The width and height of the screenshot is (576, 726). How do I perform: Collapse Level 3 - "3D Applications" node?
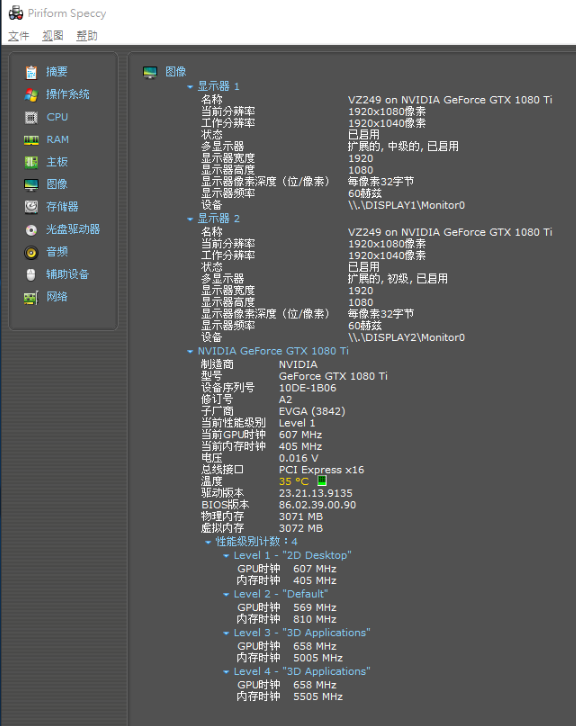226,633
